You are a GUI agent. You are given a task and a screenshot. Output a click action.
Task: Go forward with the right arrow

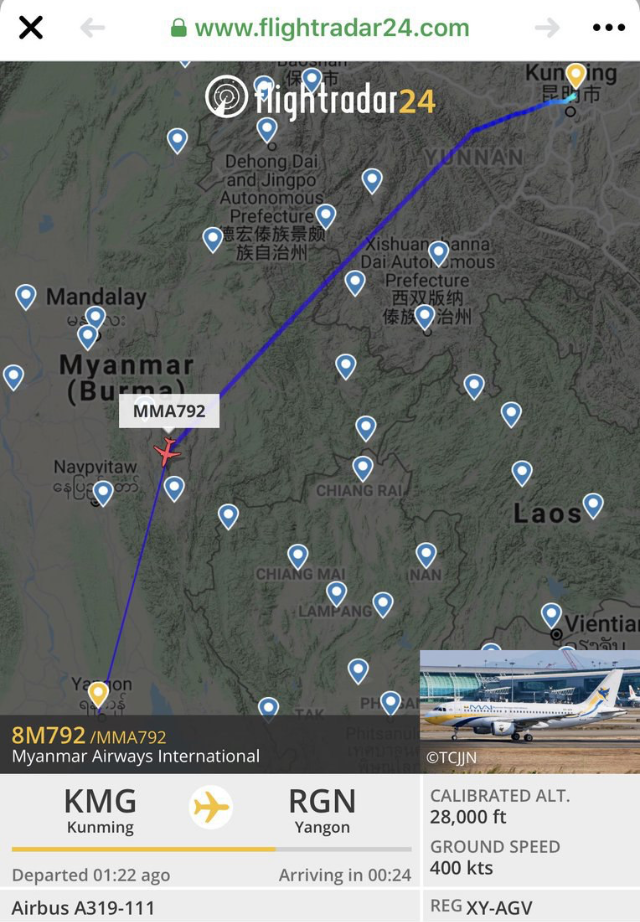tap(547, 28)
